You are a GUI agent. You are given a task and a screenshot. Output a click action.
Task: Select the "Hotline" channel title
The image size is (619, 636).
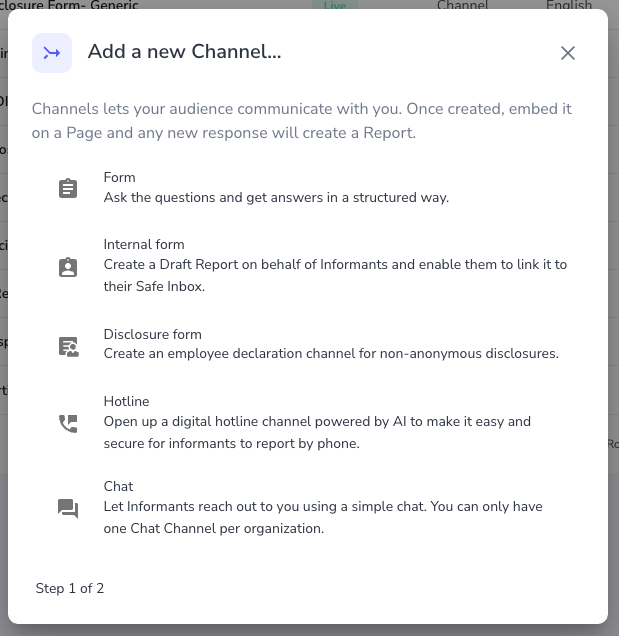coord(126,401)
